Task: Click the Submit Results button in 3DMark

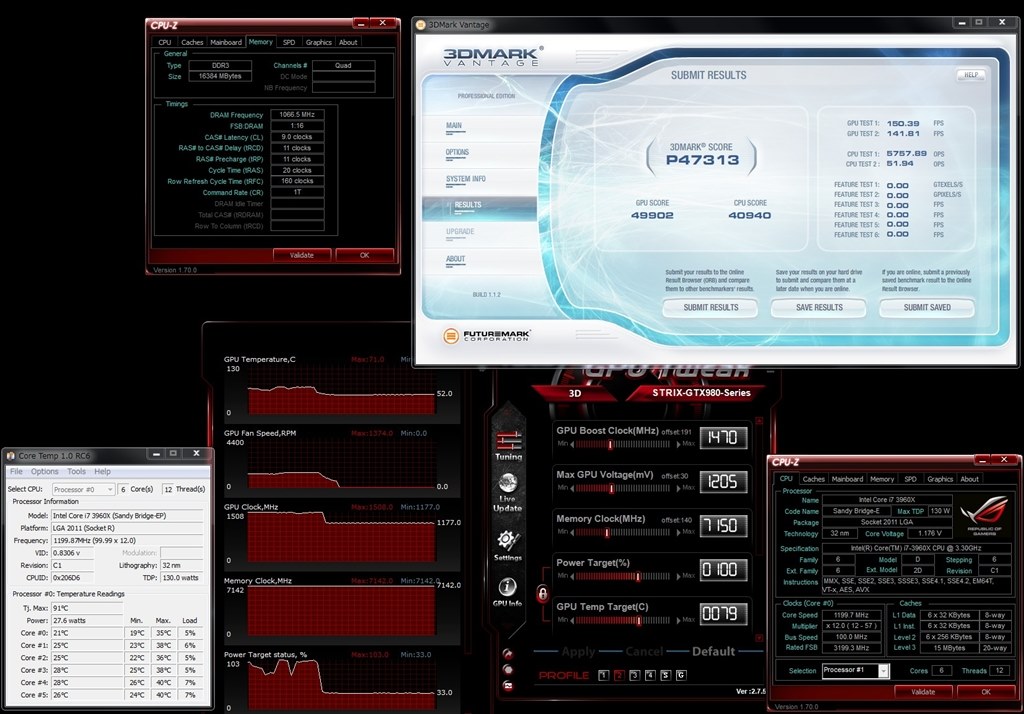Action: click(x=711, y=308)
